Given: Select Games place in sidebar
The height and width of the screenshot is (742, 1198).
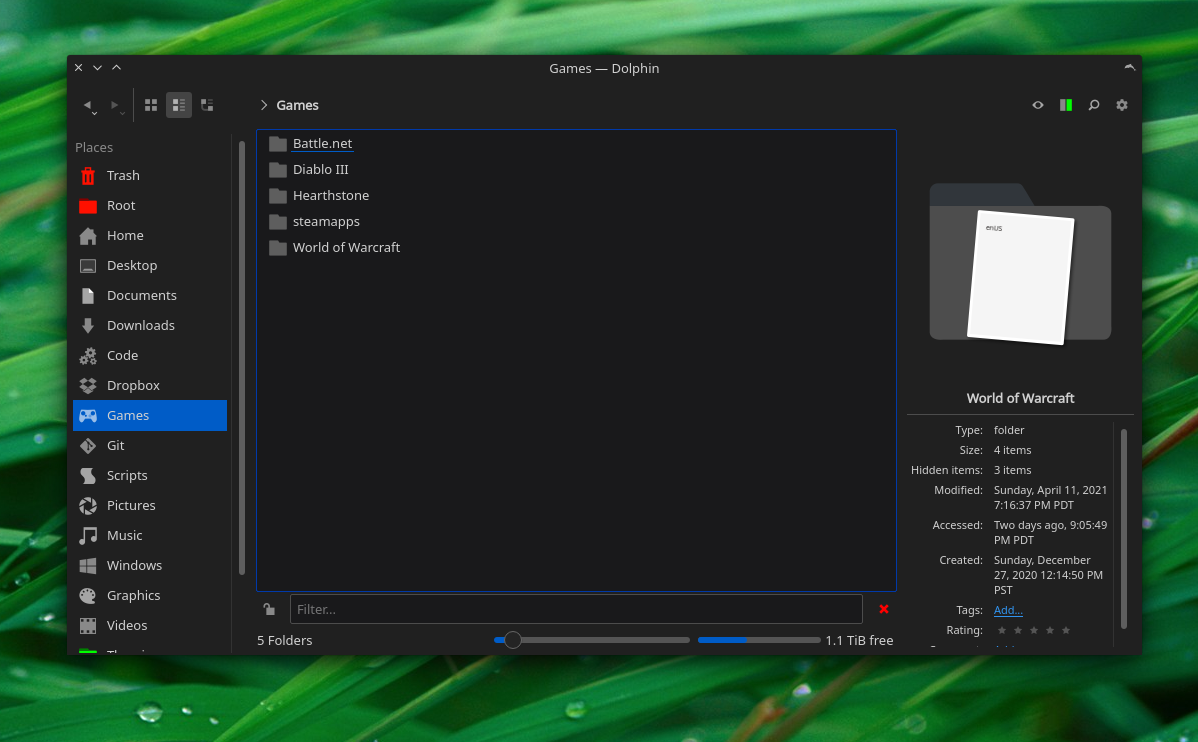Looking at the screenshot, I should pyautogui.click(x=150, y=415).
